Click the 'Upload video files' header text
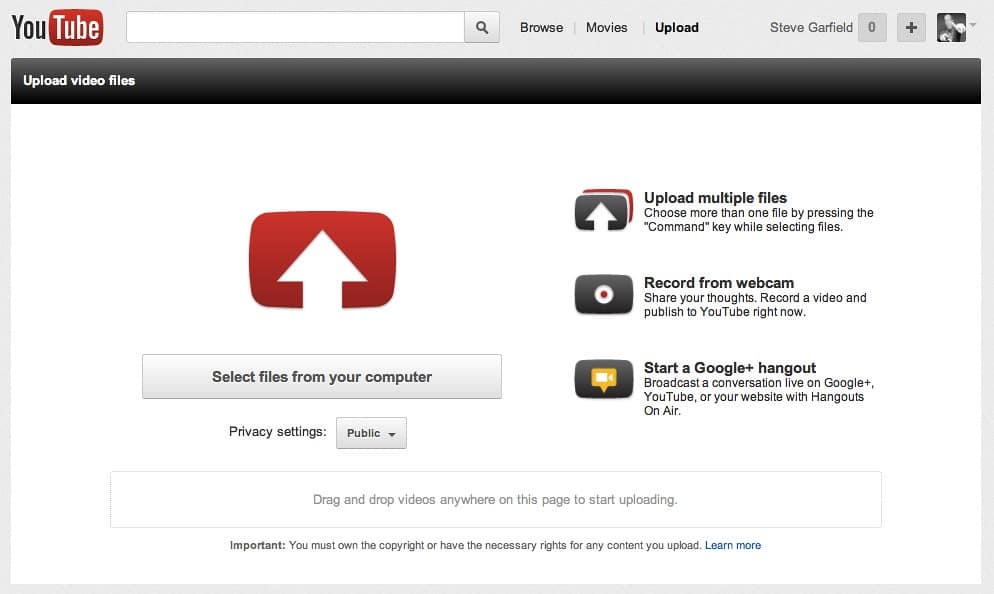 coord(79,81)
